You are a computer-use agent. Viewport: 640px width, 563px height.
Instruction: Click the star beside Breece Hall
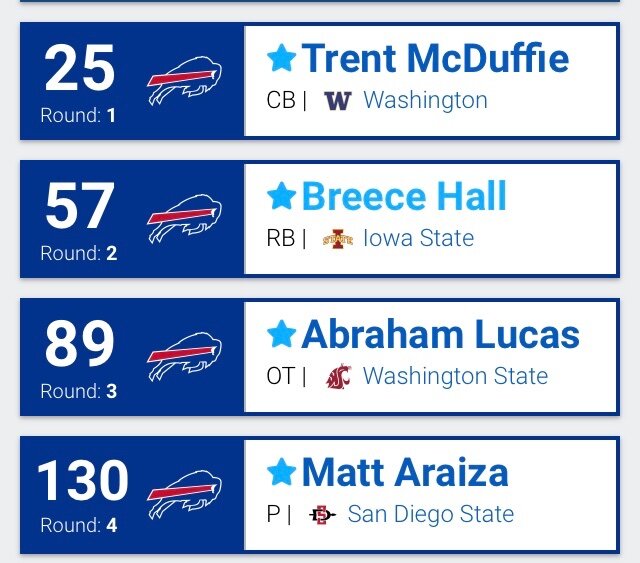tap(281, 196)
